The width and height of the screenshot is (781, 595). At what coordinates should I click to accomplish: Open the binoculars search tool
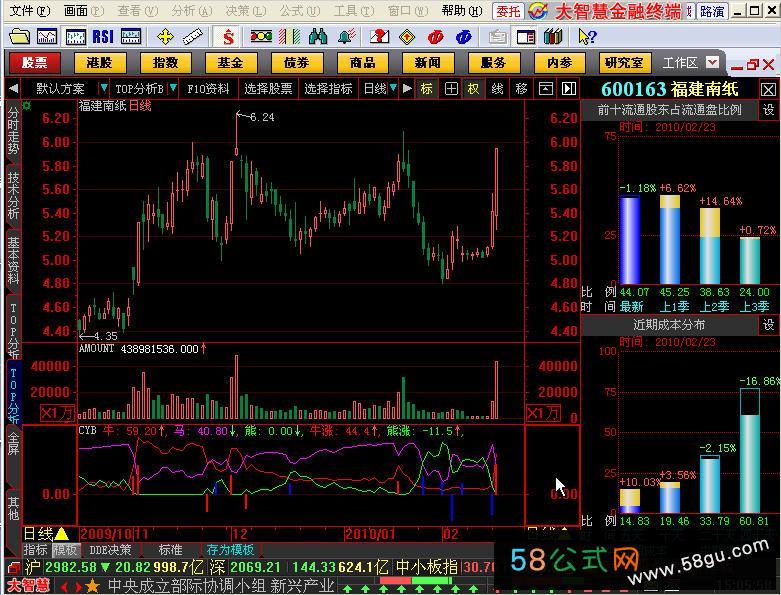[318, 36]
